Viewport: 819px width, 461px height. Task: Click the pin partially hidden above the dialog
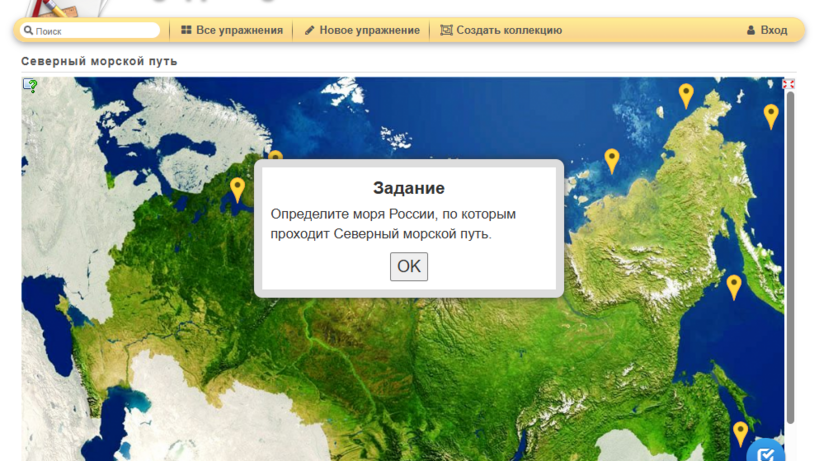(x=275, y=156)
